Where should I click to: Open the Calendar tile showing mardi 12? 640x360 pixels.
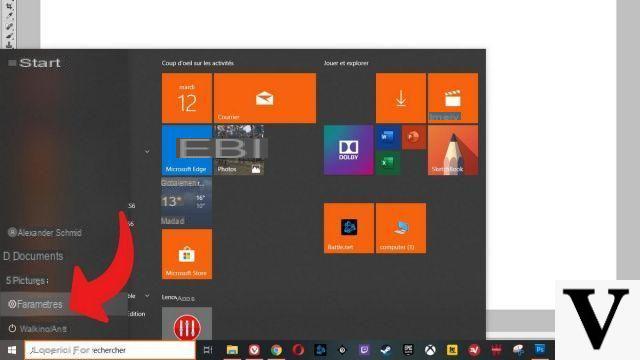coord(187,98)
